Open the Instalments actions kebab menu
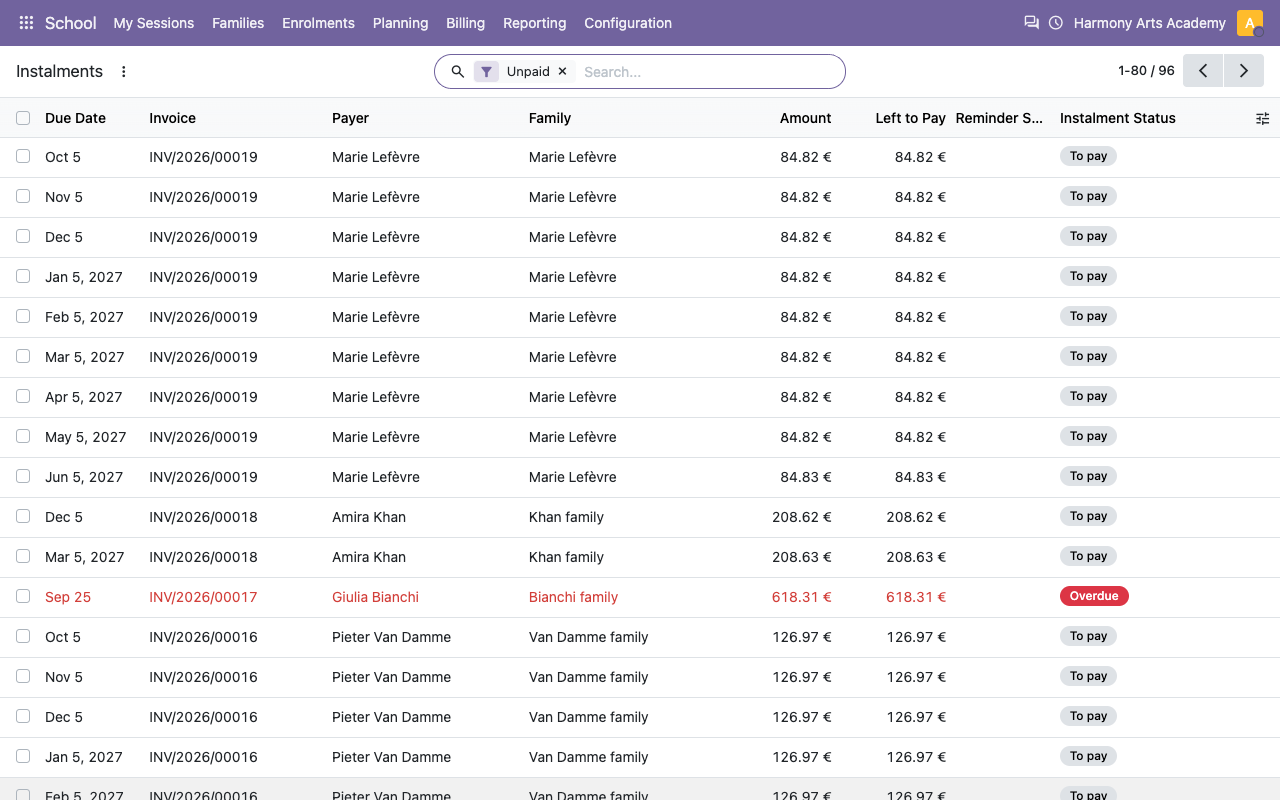This screenshot has width=1280, height=800. point(124,72)
